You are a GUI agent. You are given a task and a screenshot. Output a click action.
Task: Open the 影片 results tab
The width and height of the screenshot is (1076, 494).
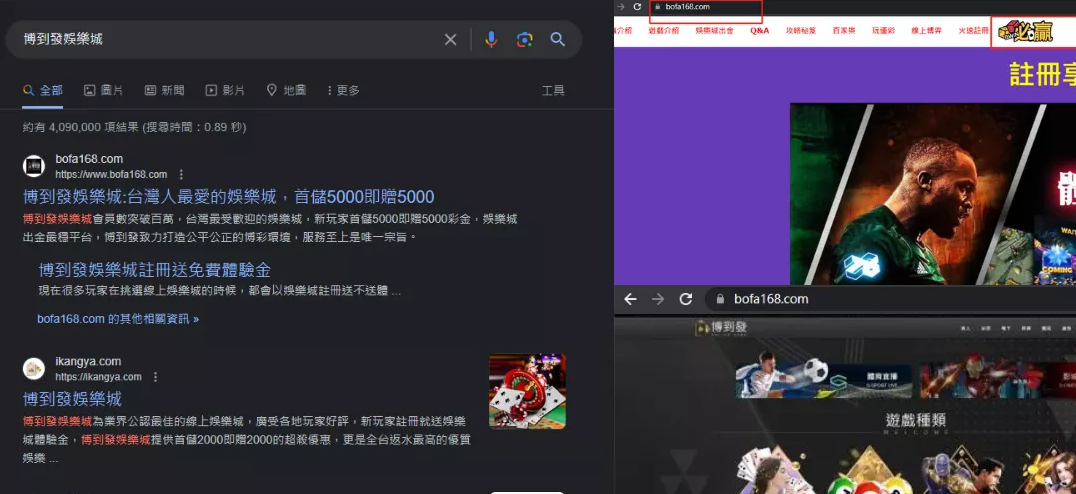click(x=225, y=90)
